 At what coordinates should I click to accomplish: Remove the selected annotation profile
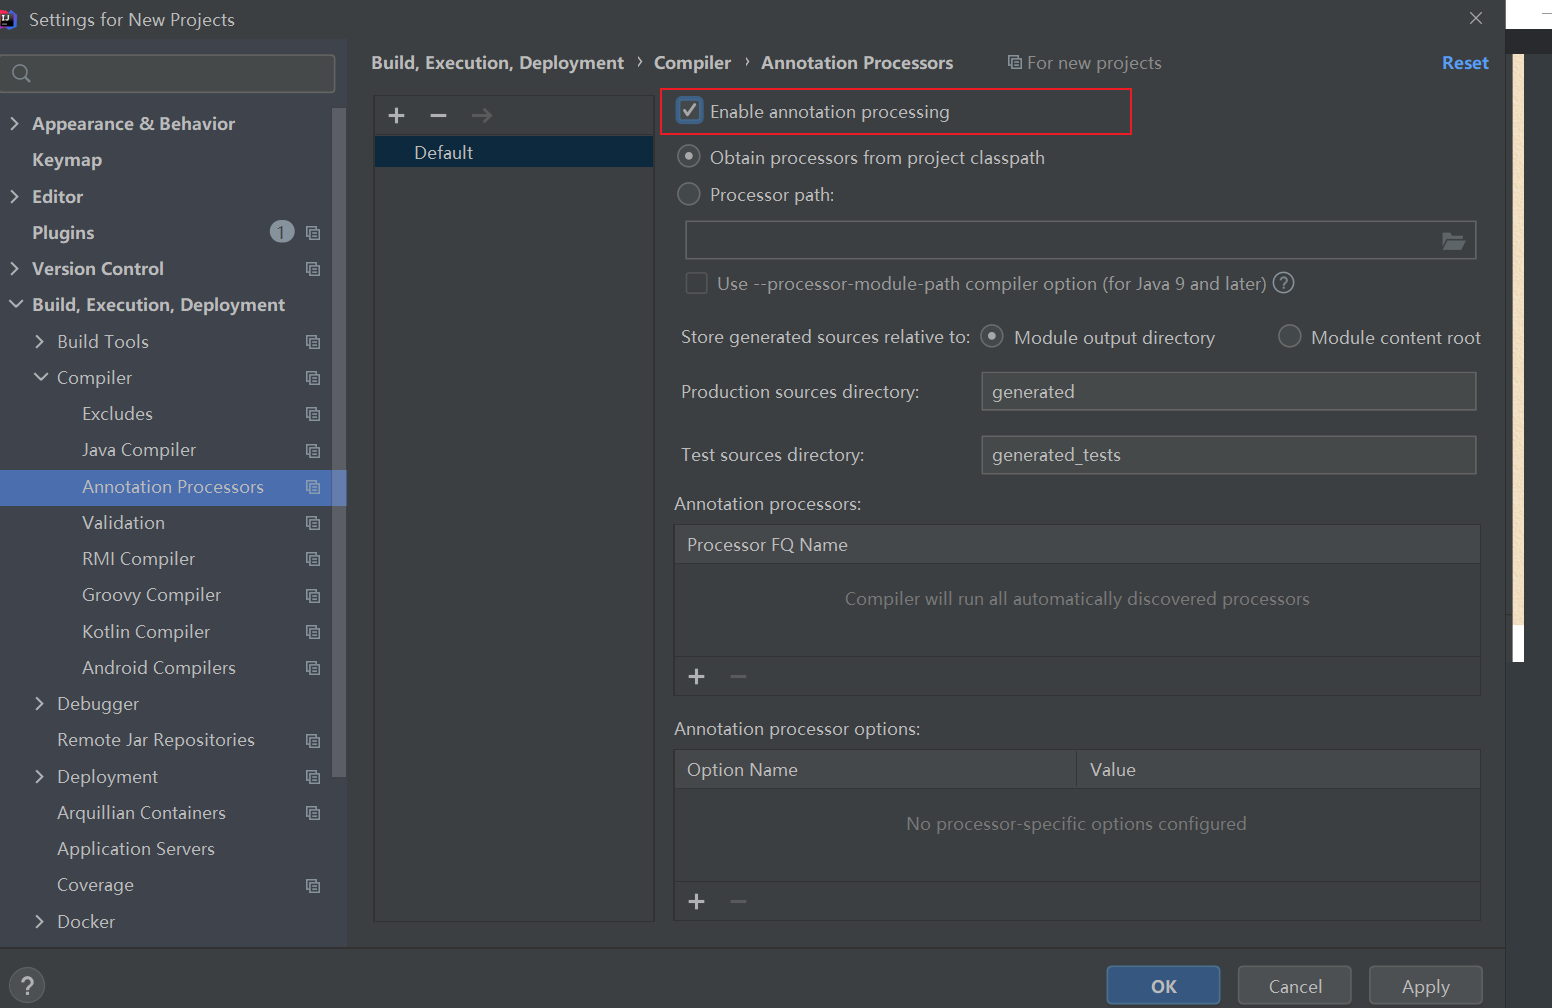coord(438,115)
